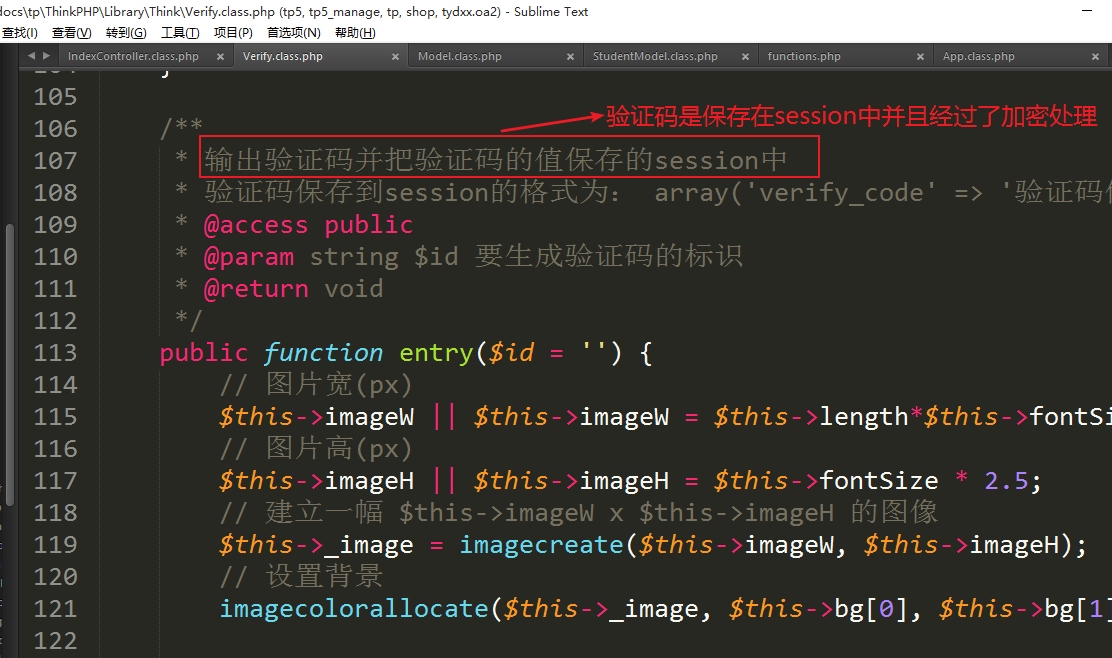The image size is (1112, 658).
Task: Open the 转到 (Goto) menu
Action: tap(125, 33)
